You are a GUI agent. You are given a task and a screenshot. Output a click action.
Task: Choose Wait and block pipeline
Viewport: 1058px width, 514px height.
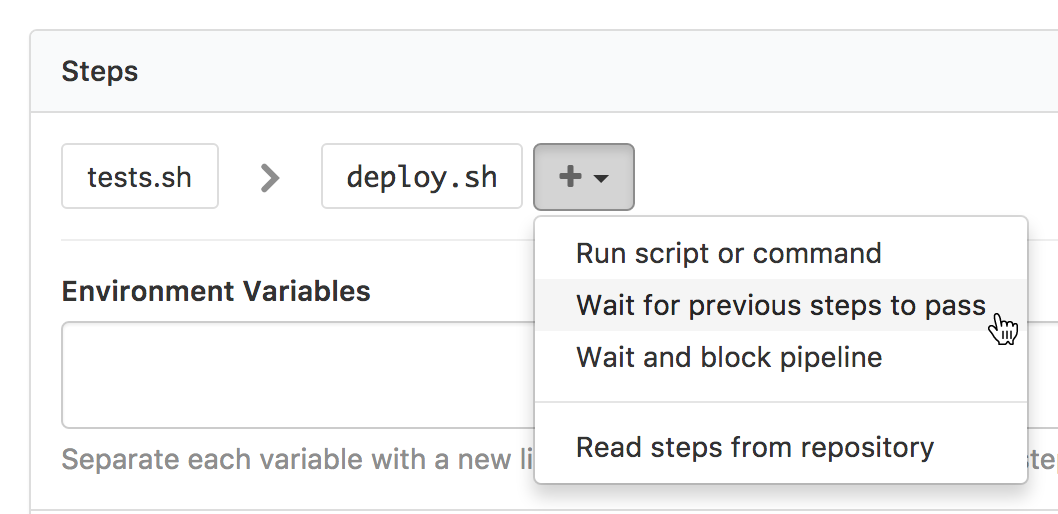(x=781, y=357)
